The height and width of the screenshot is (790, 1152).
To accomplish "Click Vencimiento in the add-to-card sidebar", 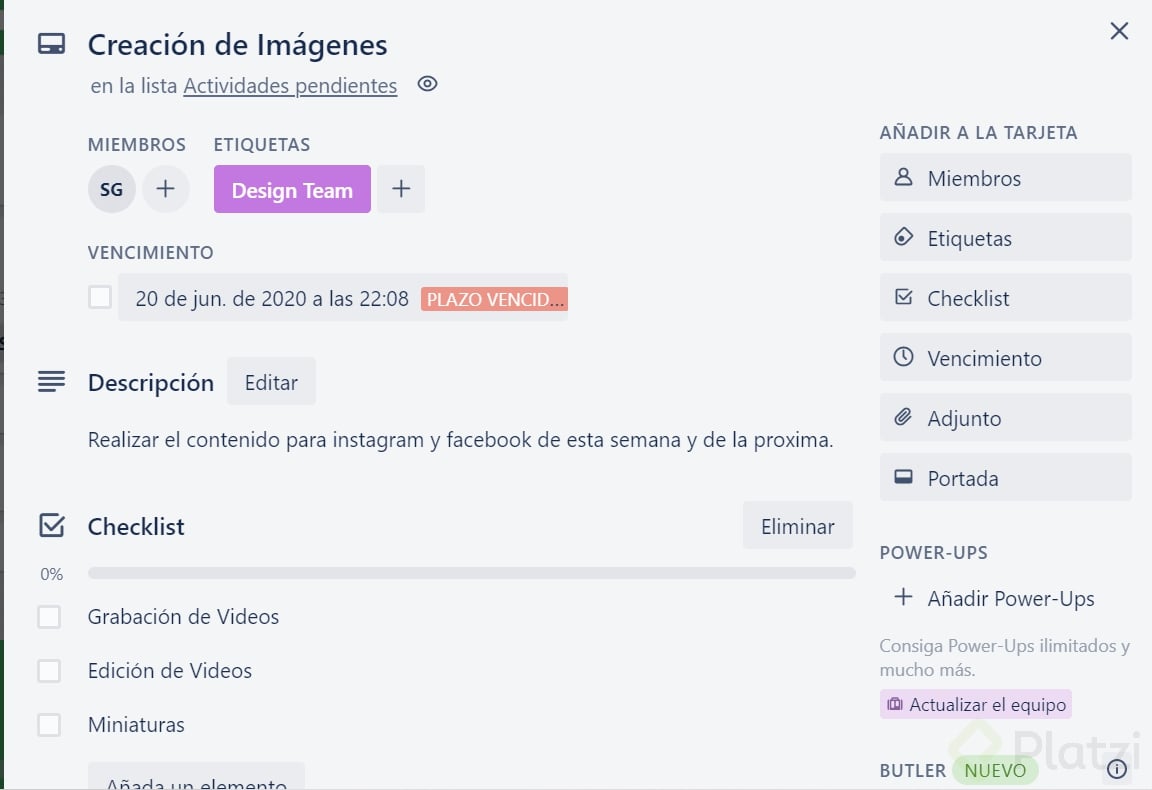I will click(x=1006, y=358).
